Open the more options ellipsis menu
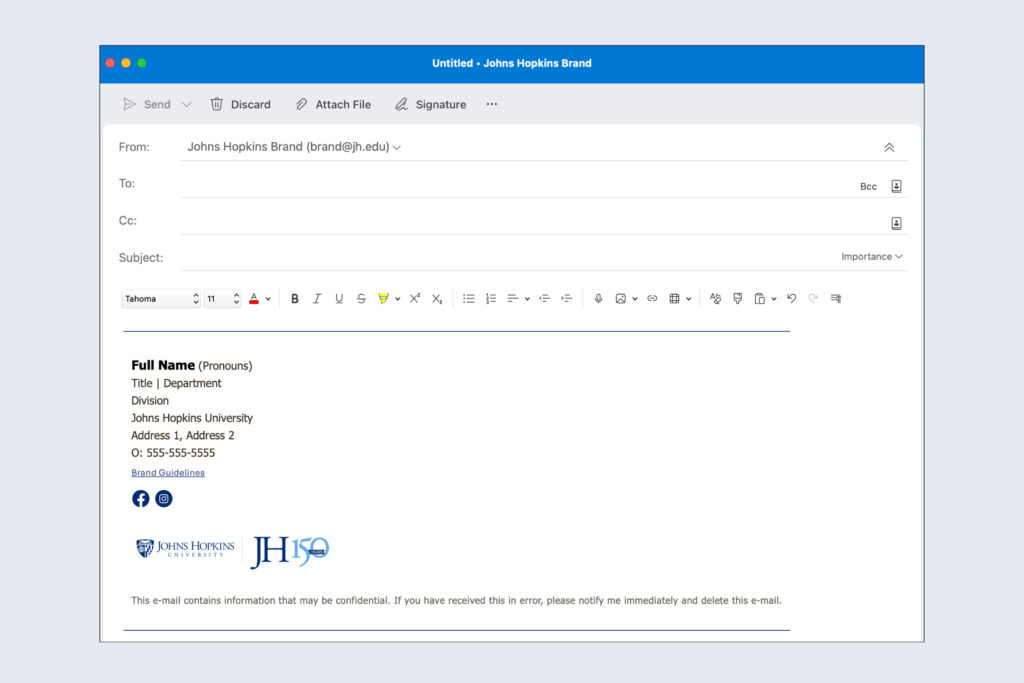Screen dimensions: 1024x683 click(492, 104)
